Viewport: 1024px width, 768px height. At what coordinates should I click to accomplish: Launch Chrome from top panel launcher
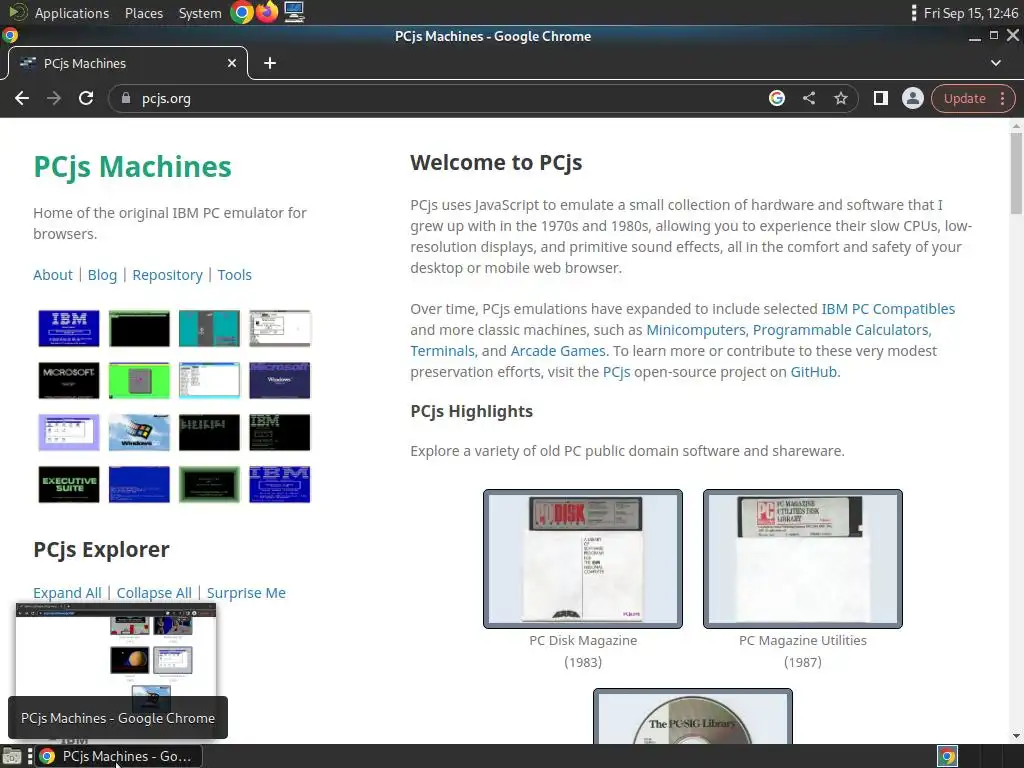coord(242,12)
